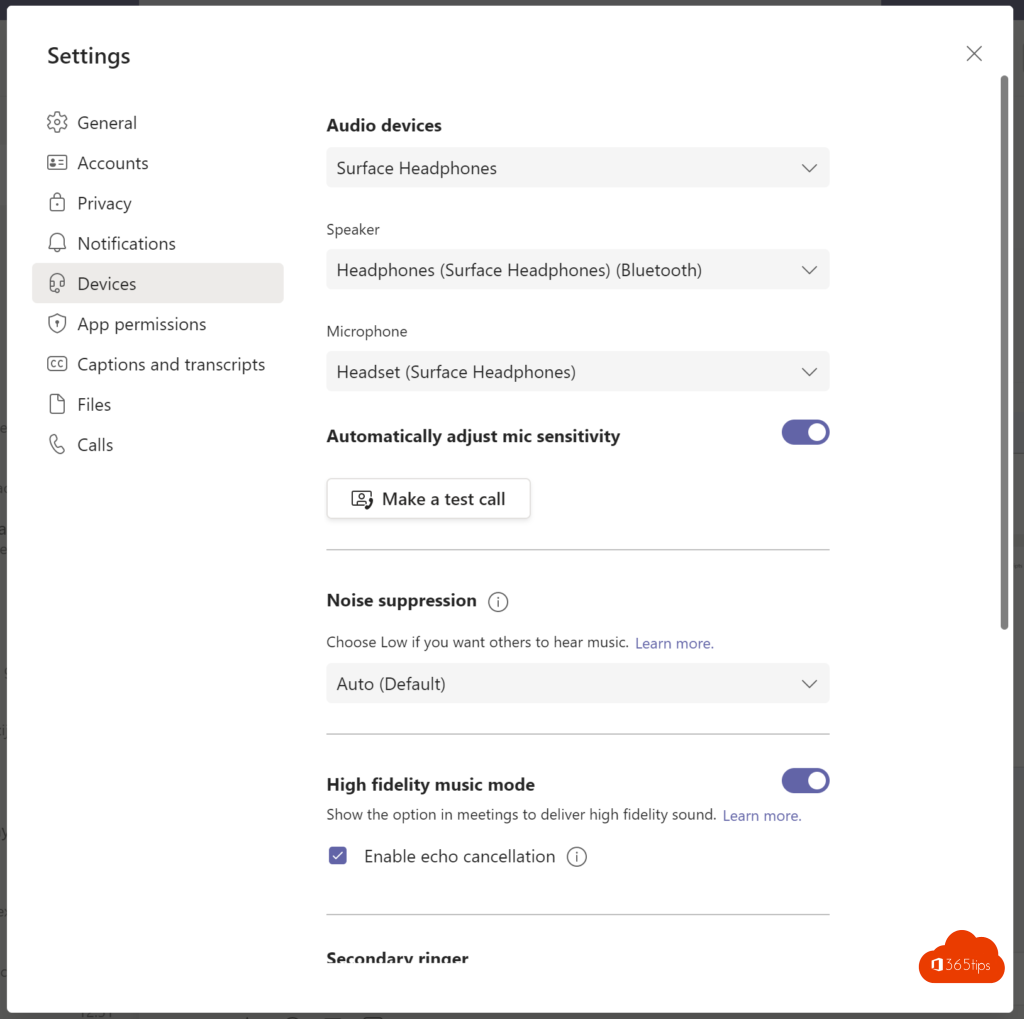The image size is (1024, 1019).
Task: Click Make a test call button
Action: coord(428,499)
